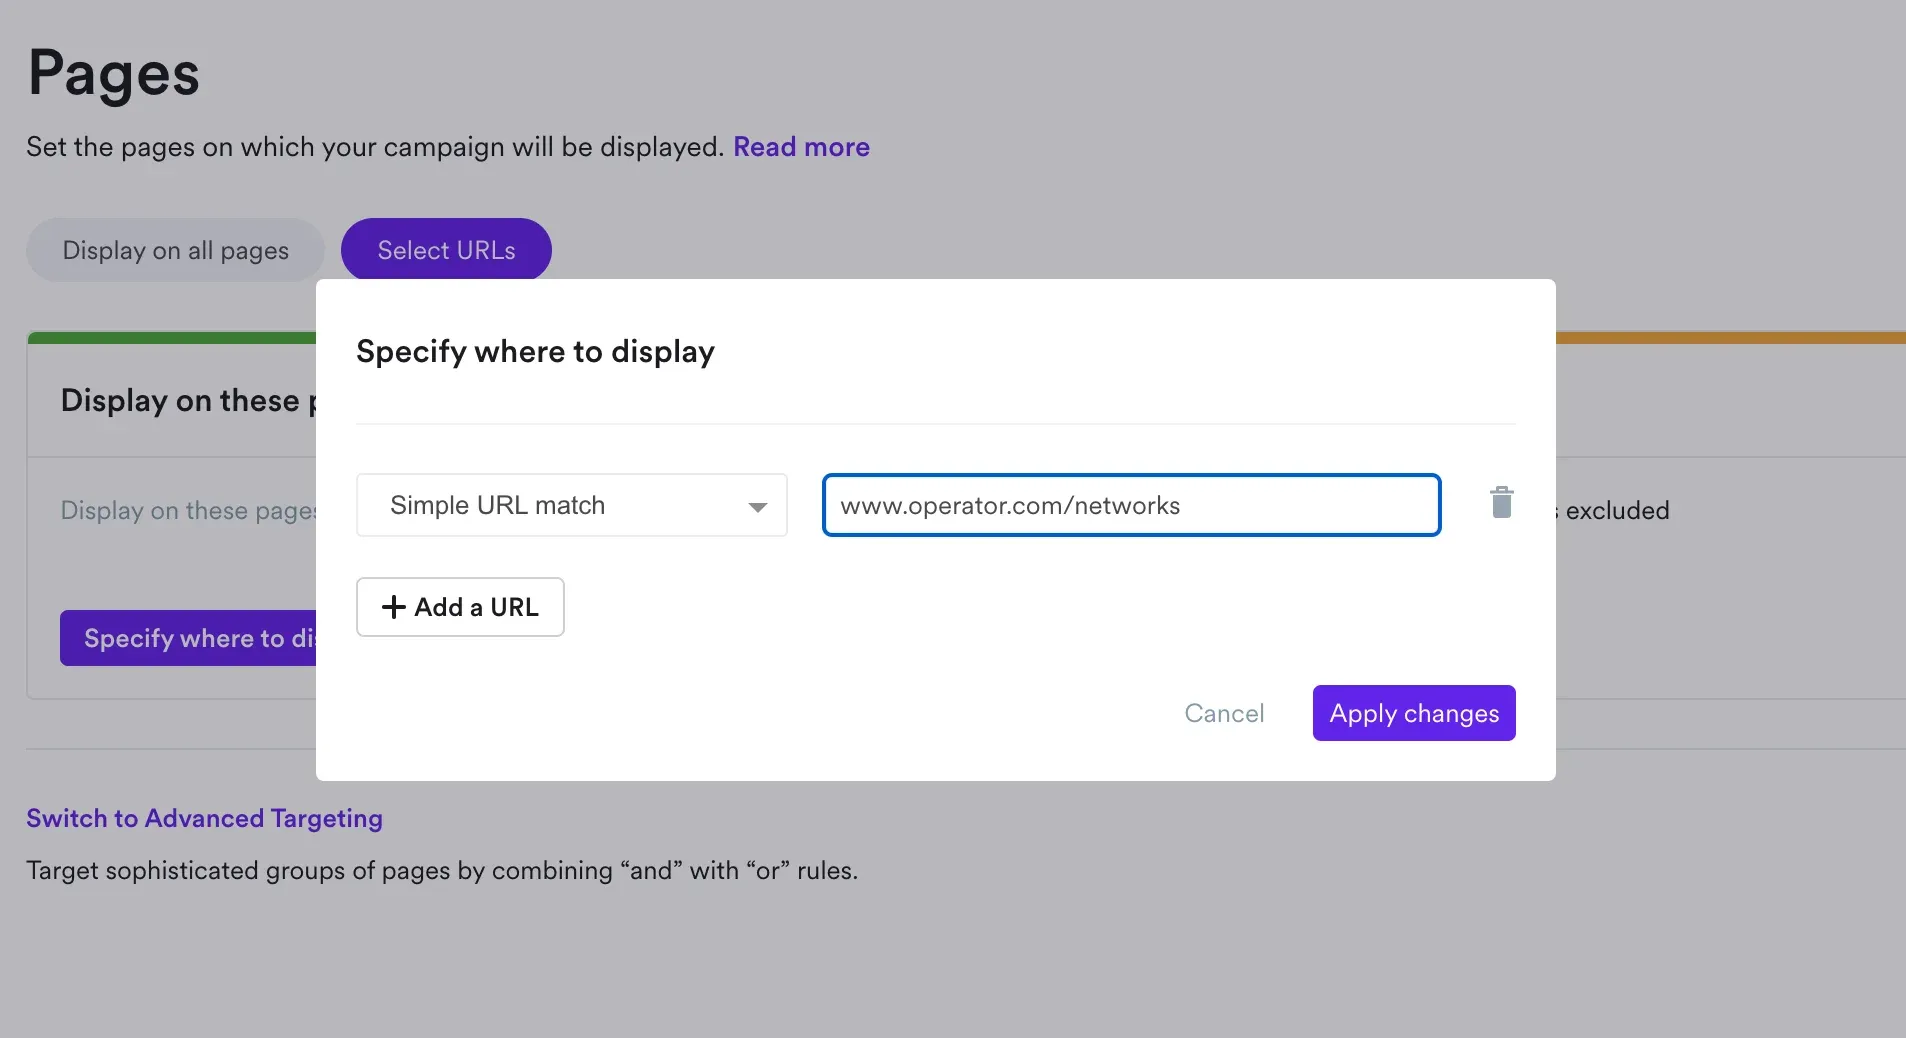Click the Pages title heading

point(114,74)
